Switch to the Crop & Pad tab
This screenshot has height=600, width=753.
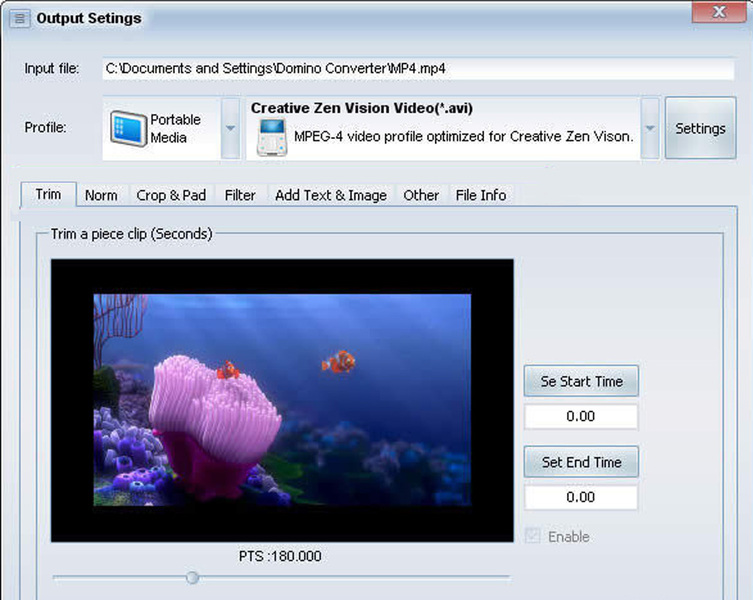click(x=171, y=196)
